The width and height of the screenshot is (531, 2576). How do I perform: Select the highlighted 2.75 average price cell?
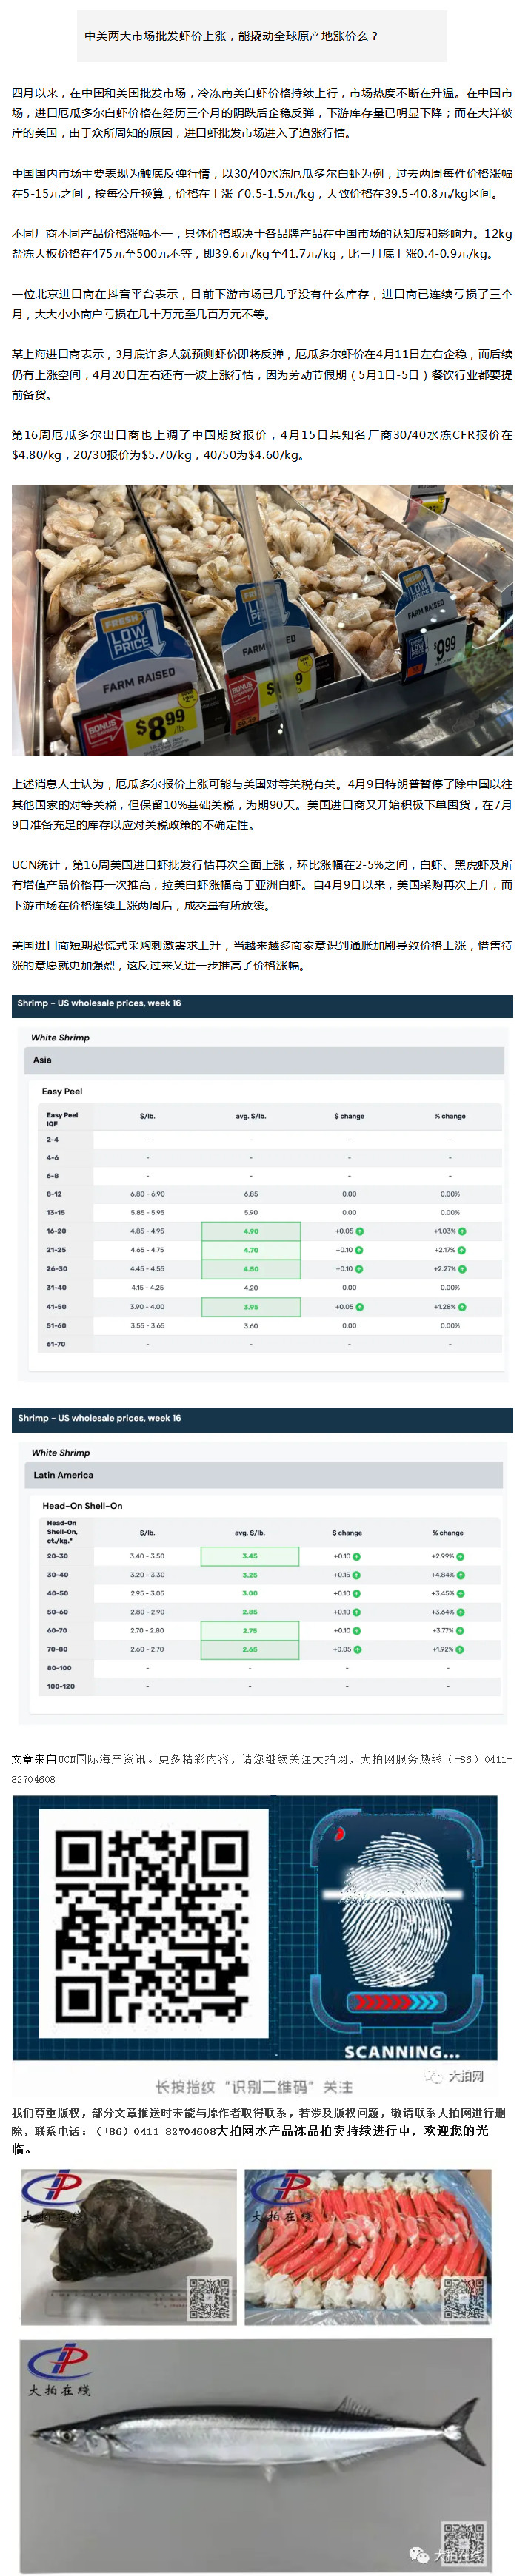point(250,1630)
